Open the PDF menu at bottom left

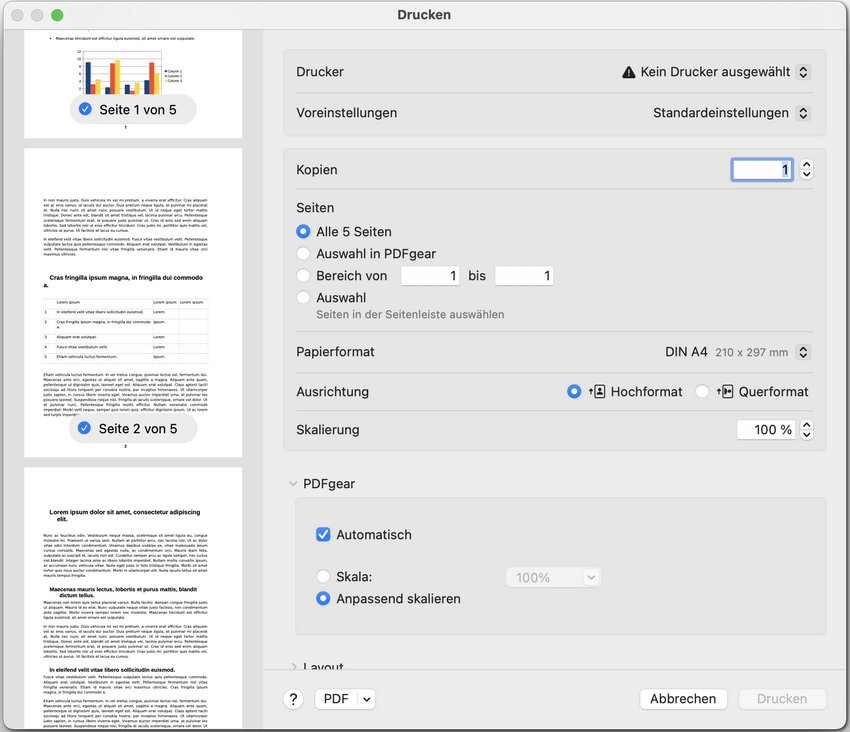pos(344,698)
